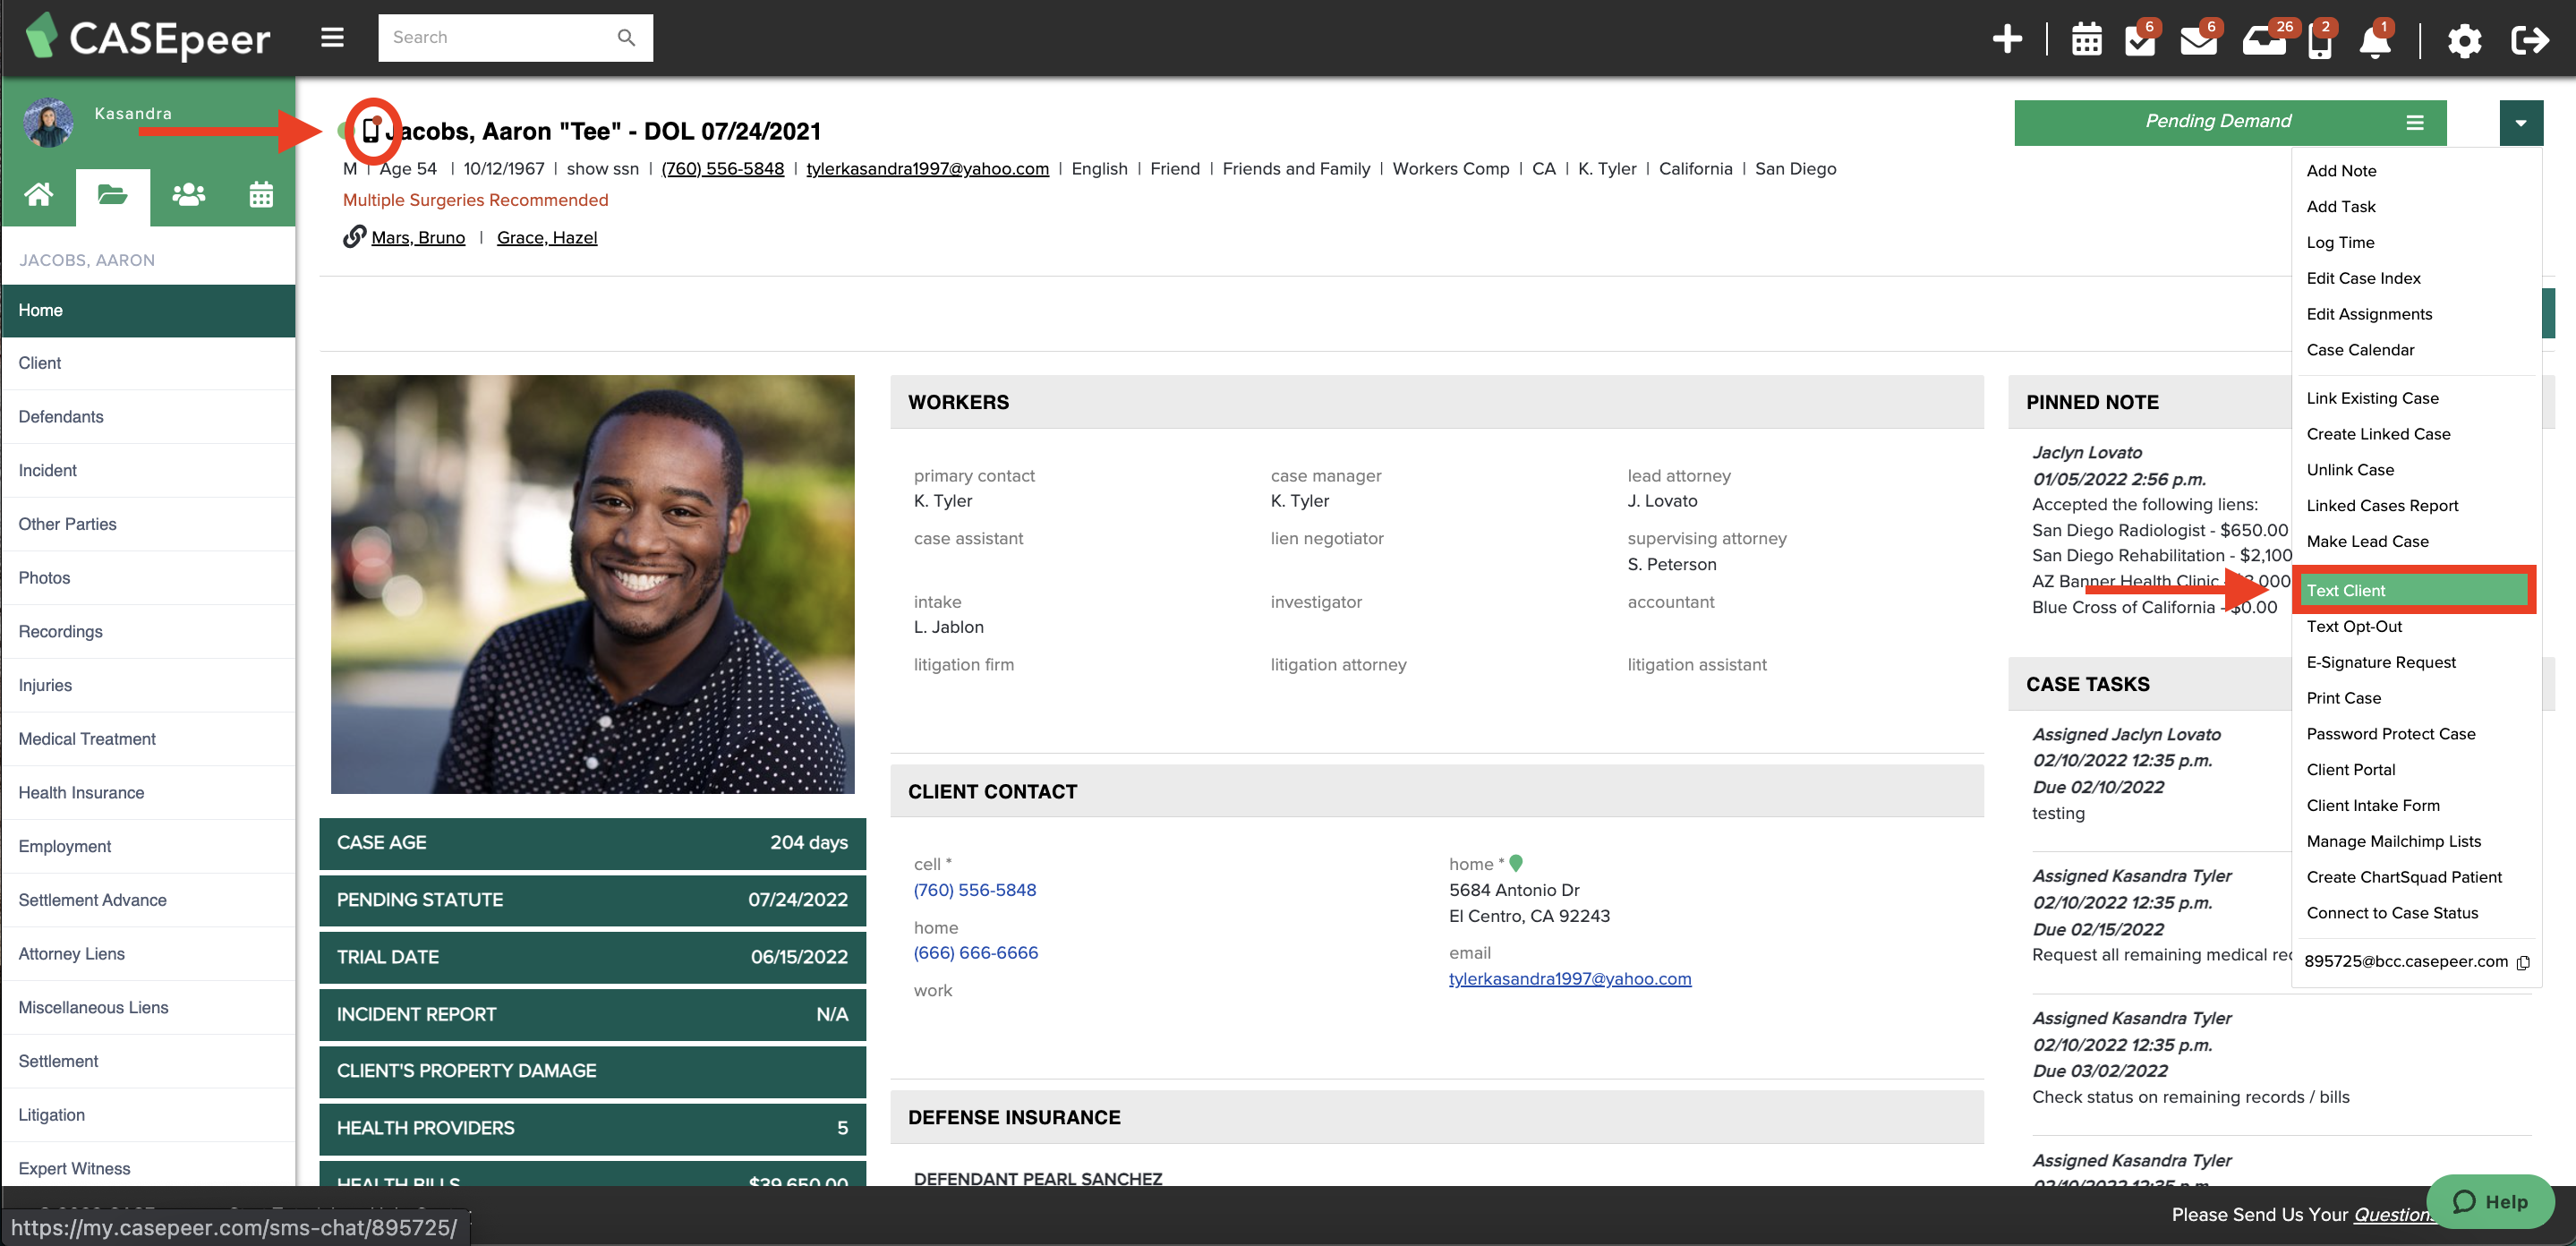Open settings gear icon
The image size is (2576, 1246).
click(x=2464, y=40)
